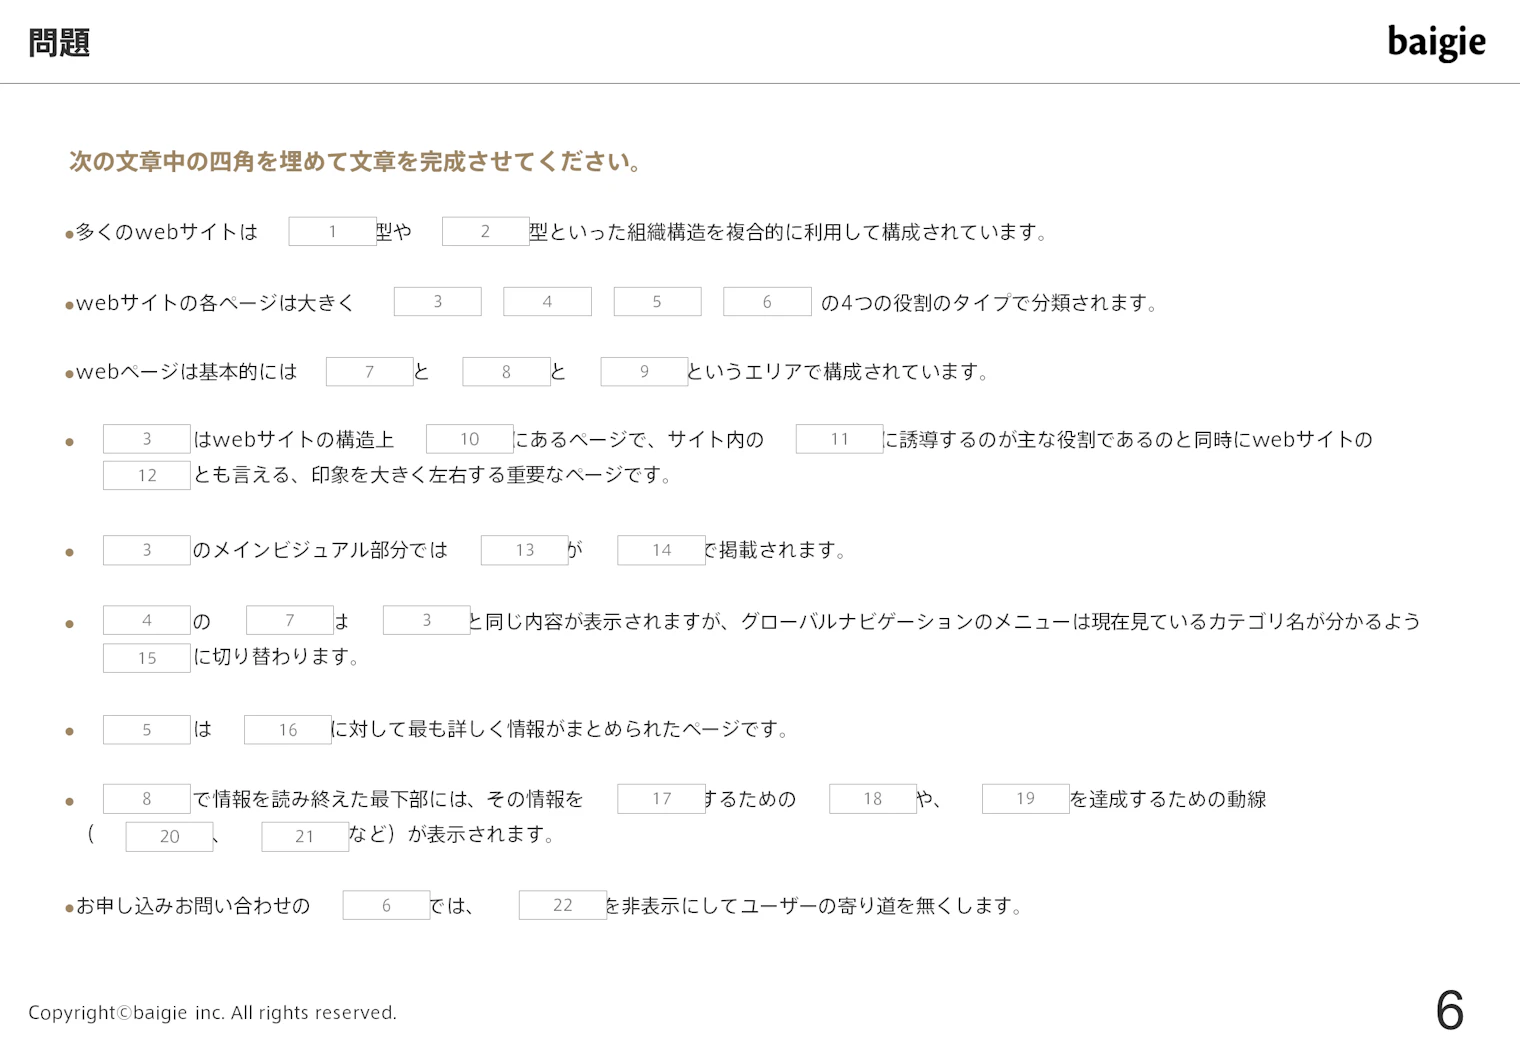Click blank box 9 before というエリアで構成
1520x1052 pixels.
pyautogui.click(x=644, y=372)
